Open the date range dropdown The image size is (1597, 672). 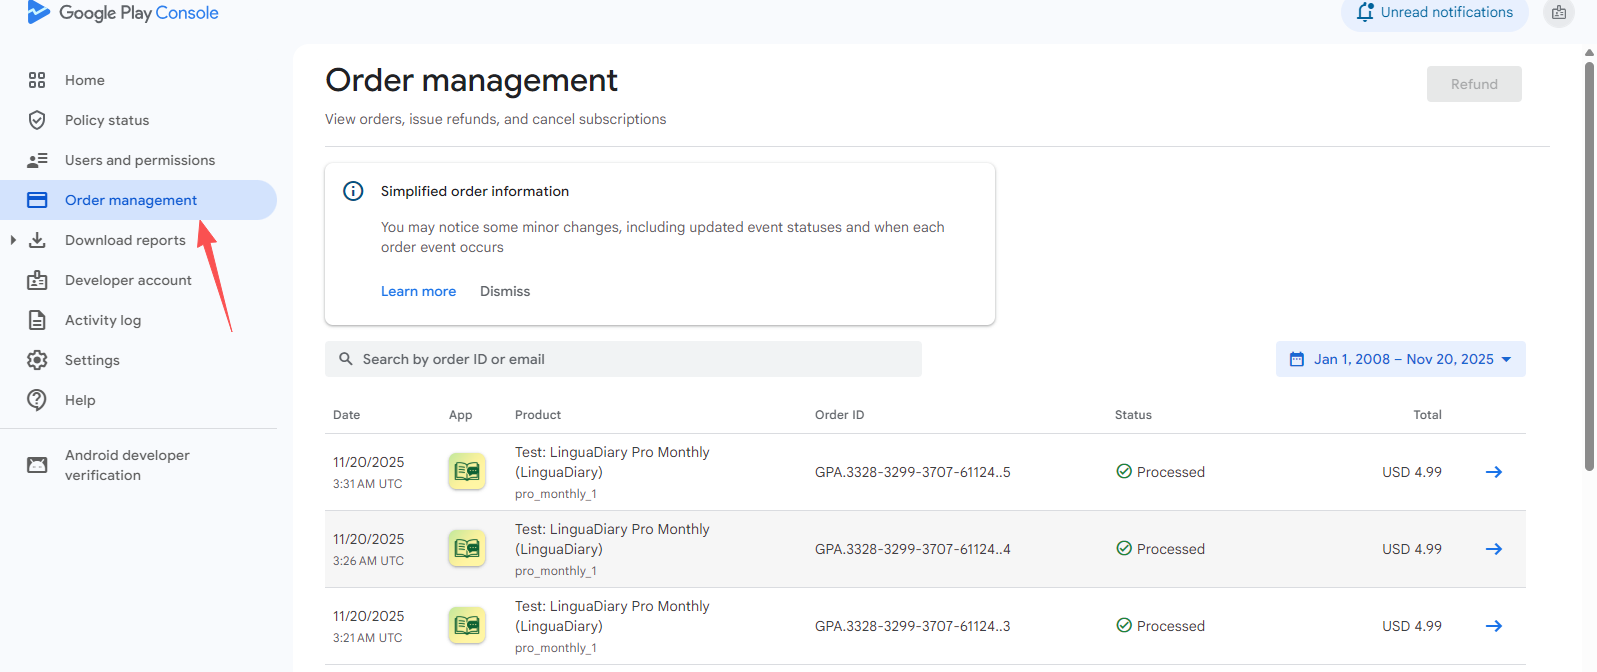tap(1400, 359)
